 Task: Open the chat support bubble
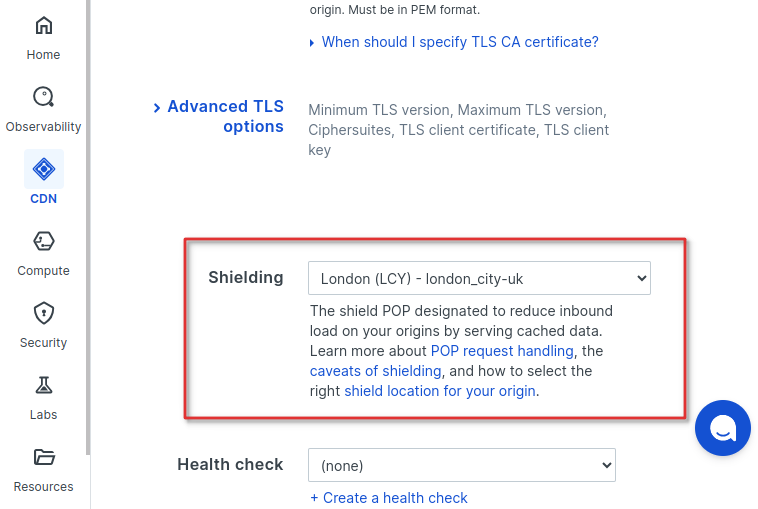723,428
